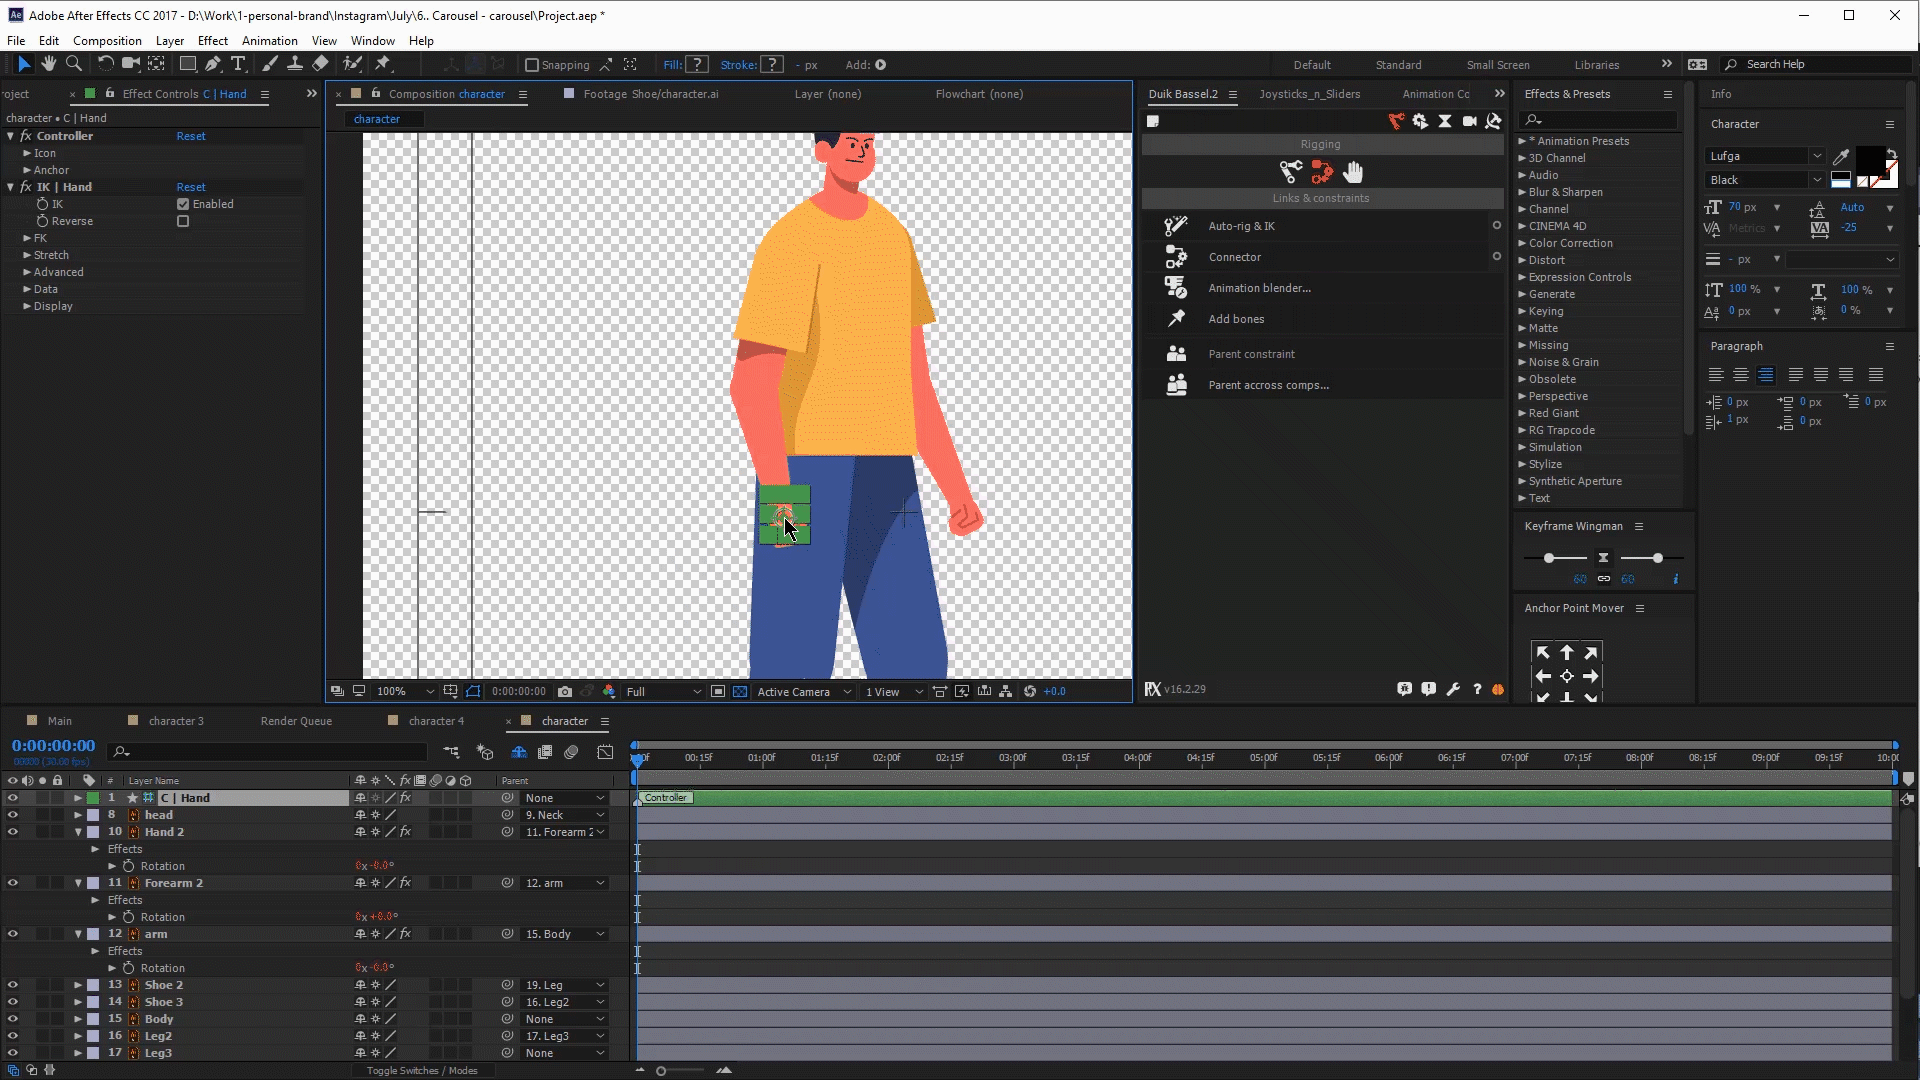Viewport: 1920px width, 1080px height.
Task: Toggle the Reverse checkbox
Action: point(183,221)
